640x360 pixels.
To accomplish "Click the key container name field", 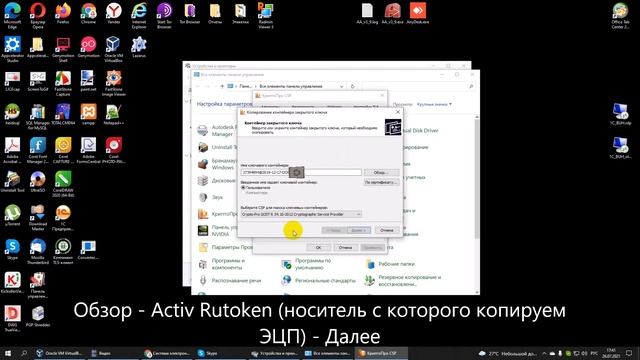I will [x=301, y=173].
